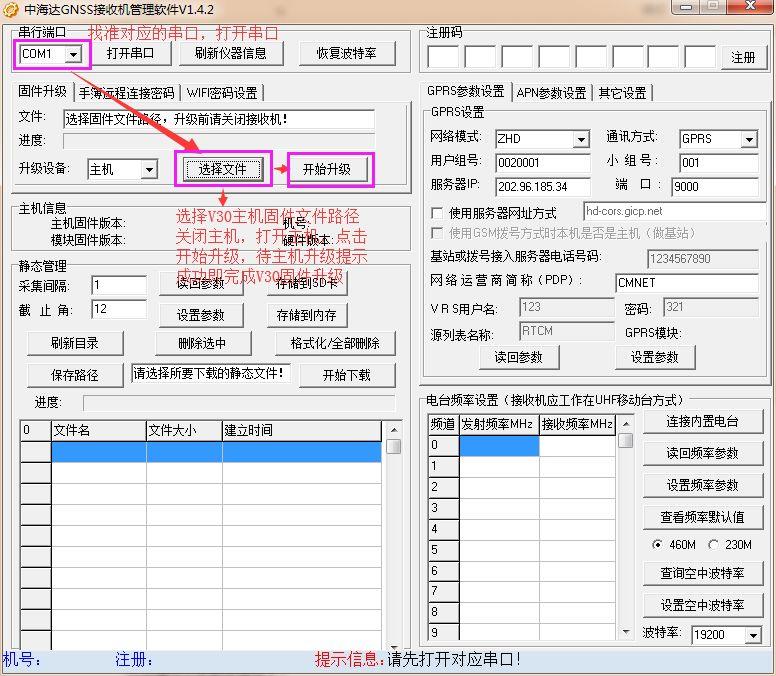Click 刷新目录 button
The width and height of the screenshot is (776, 676).
75,343
